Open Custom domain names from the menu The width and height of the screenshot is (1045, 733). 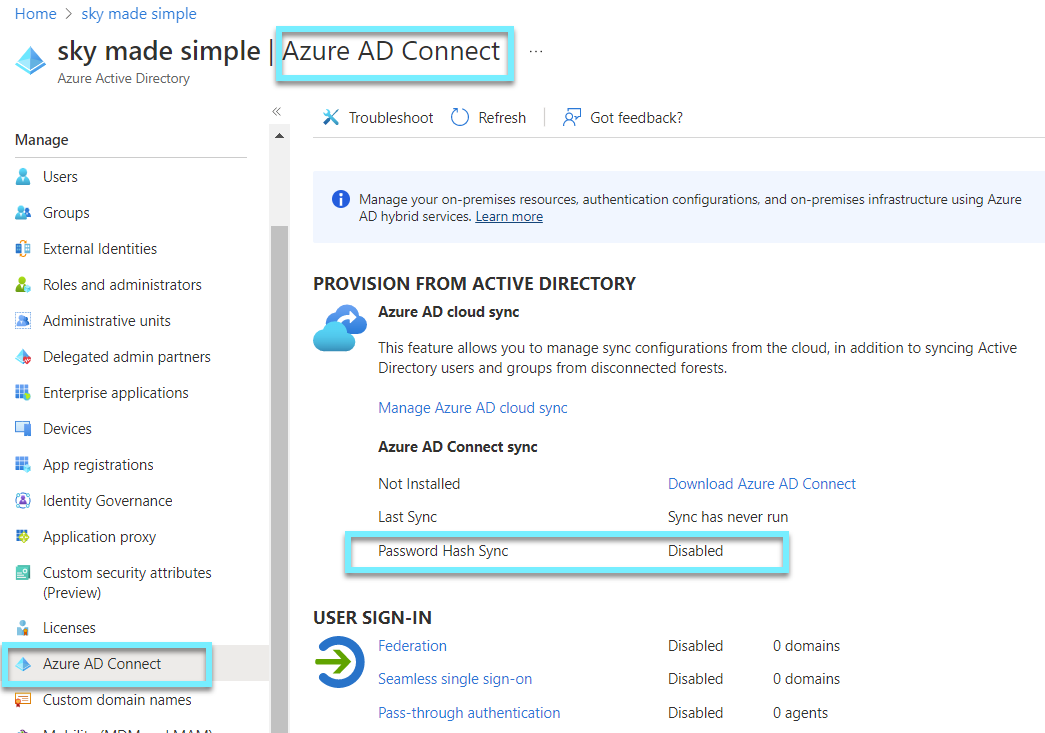pos(117,700)
